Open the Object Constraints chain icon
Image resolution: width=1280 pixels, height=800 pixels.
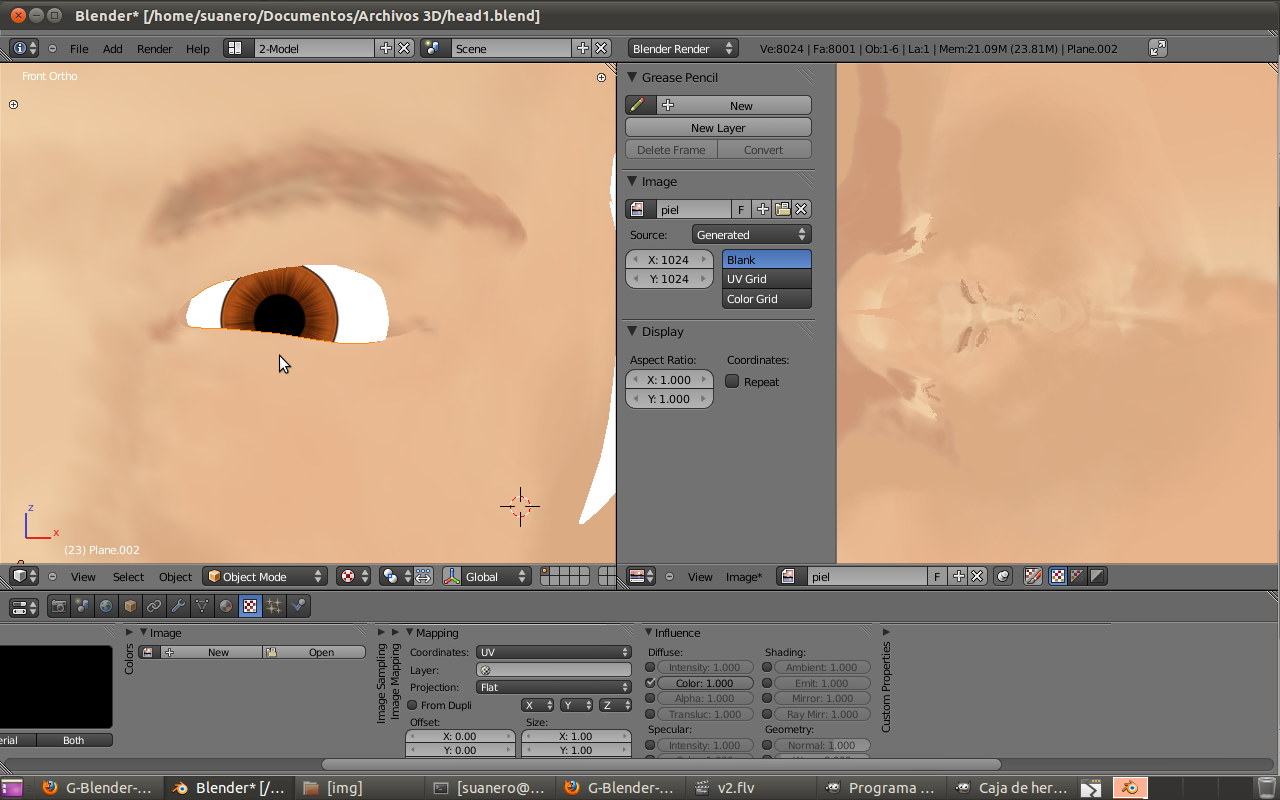pyautogui.click(x=154, y=606)
